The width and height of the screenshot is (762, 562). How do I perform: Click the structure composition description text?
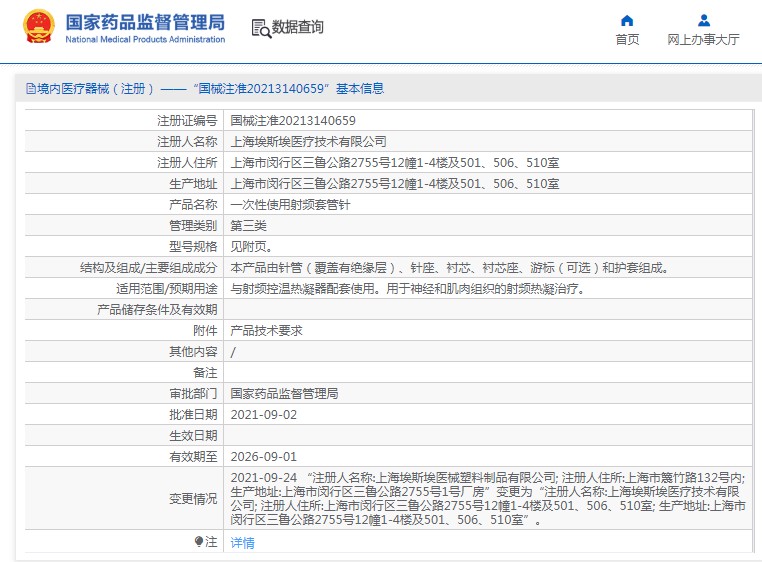coord(450,267)
